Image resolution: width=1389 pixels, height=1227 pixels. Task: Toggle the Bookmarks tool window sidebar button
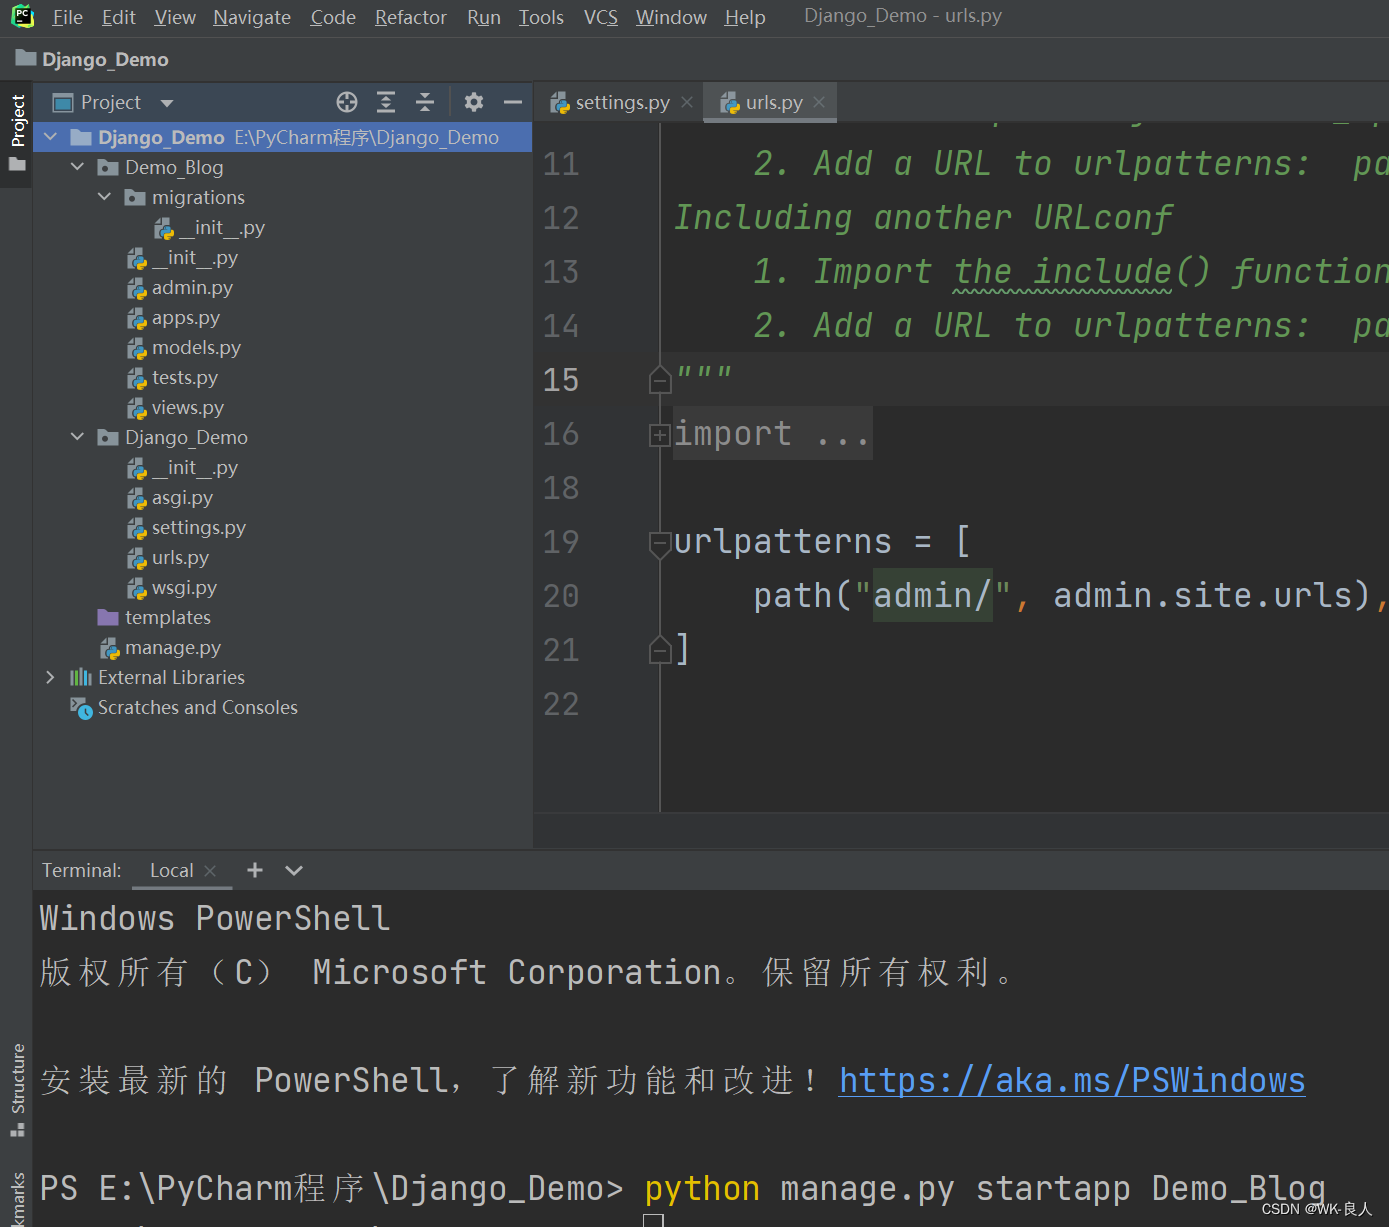[x=17, y=1200]
